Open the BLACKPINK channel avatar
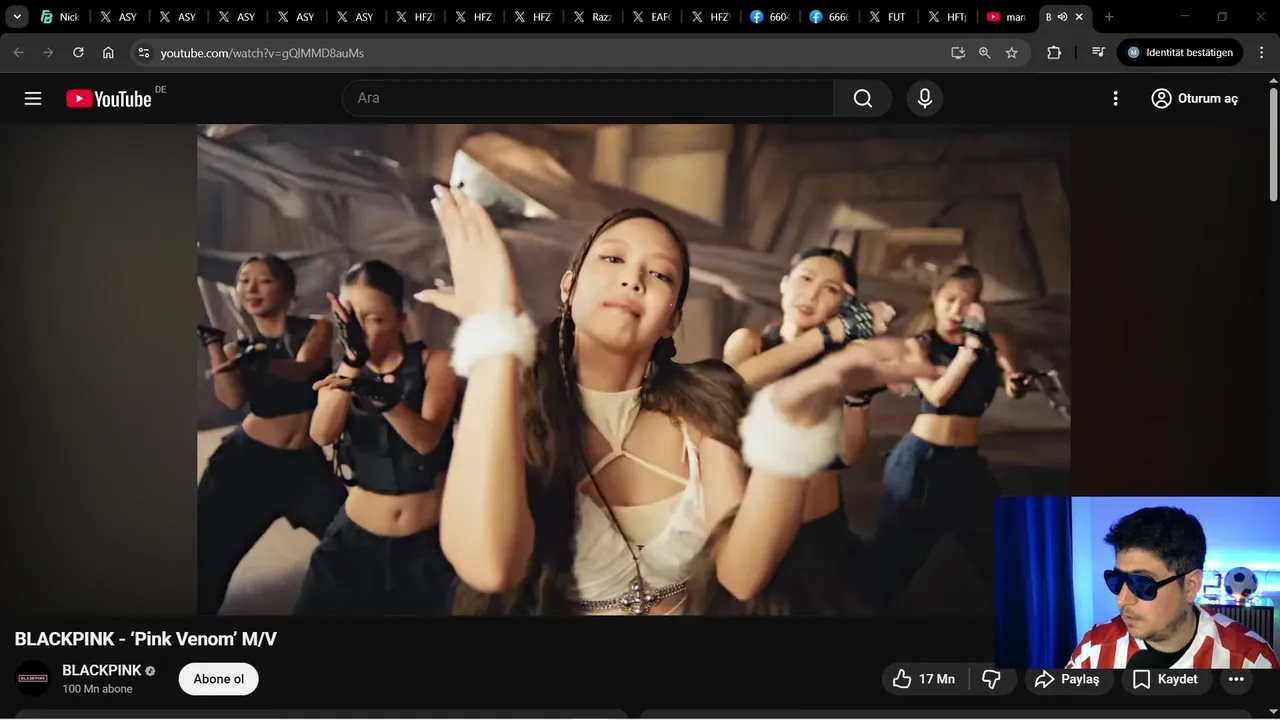The height and width of the screenshot is (720, 1280). [33, 678]
